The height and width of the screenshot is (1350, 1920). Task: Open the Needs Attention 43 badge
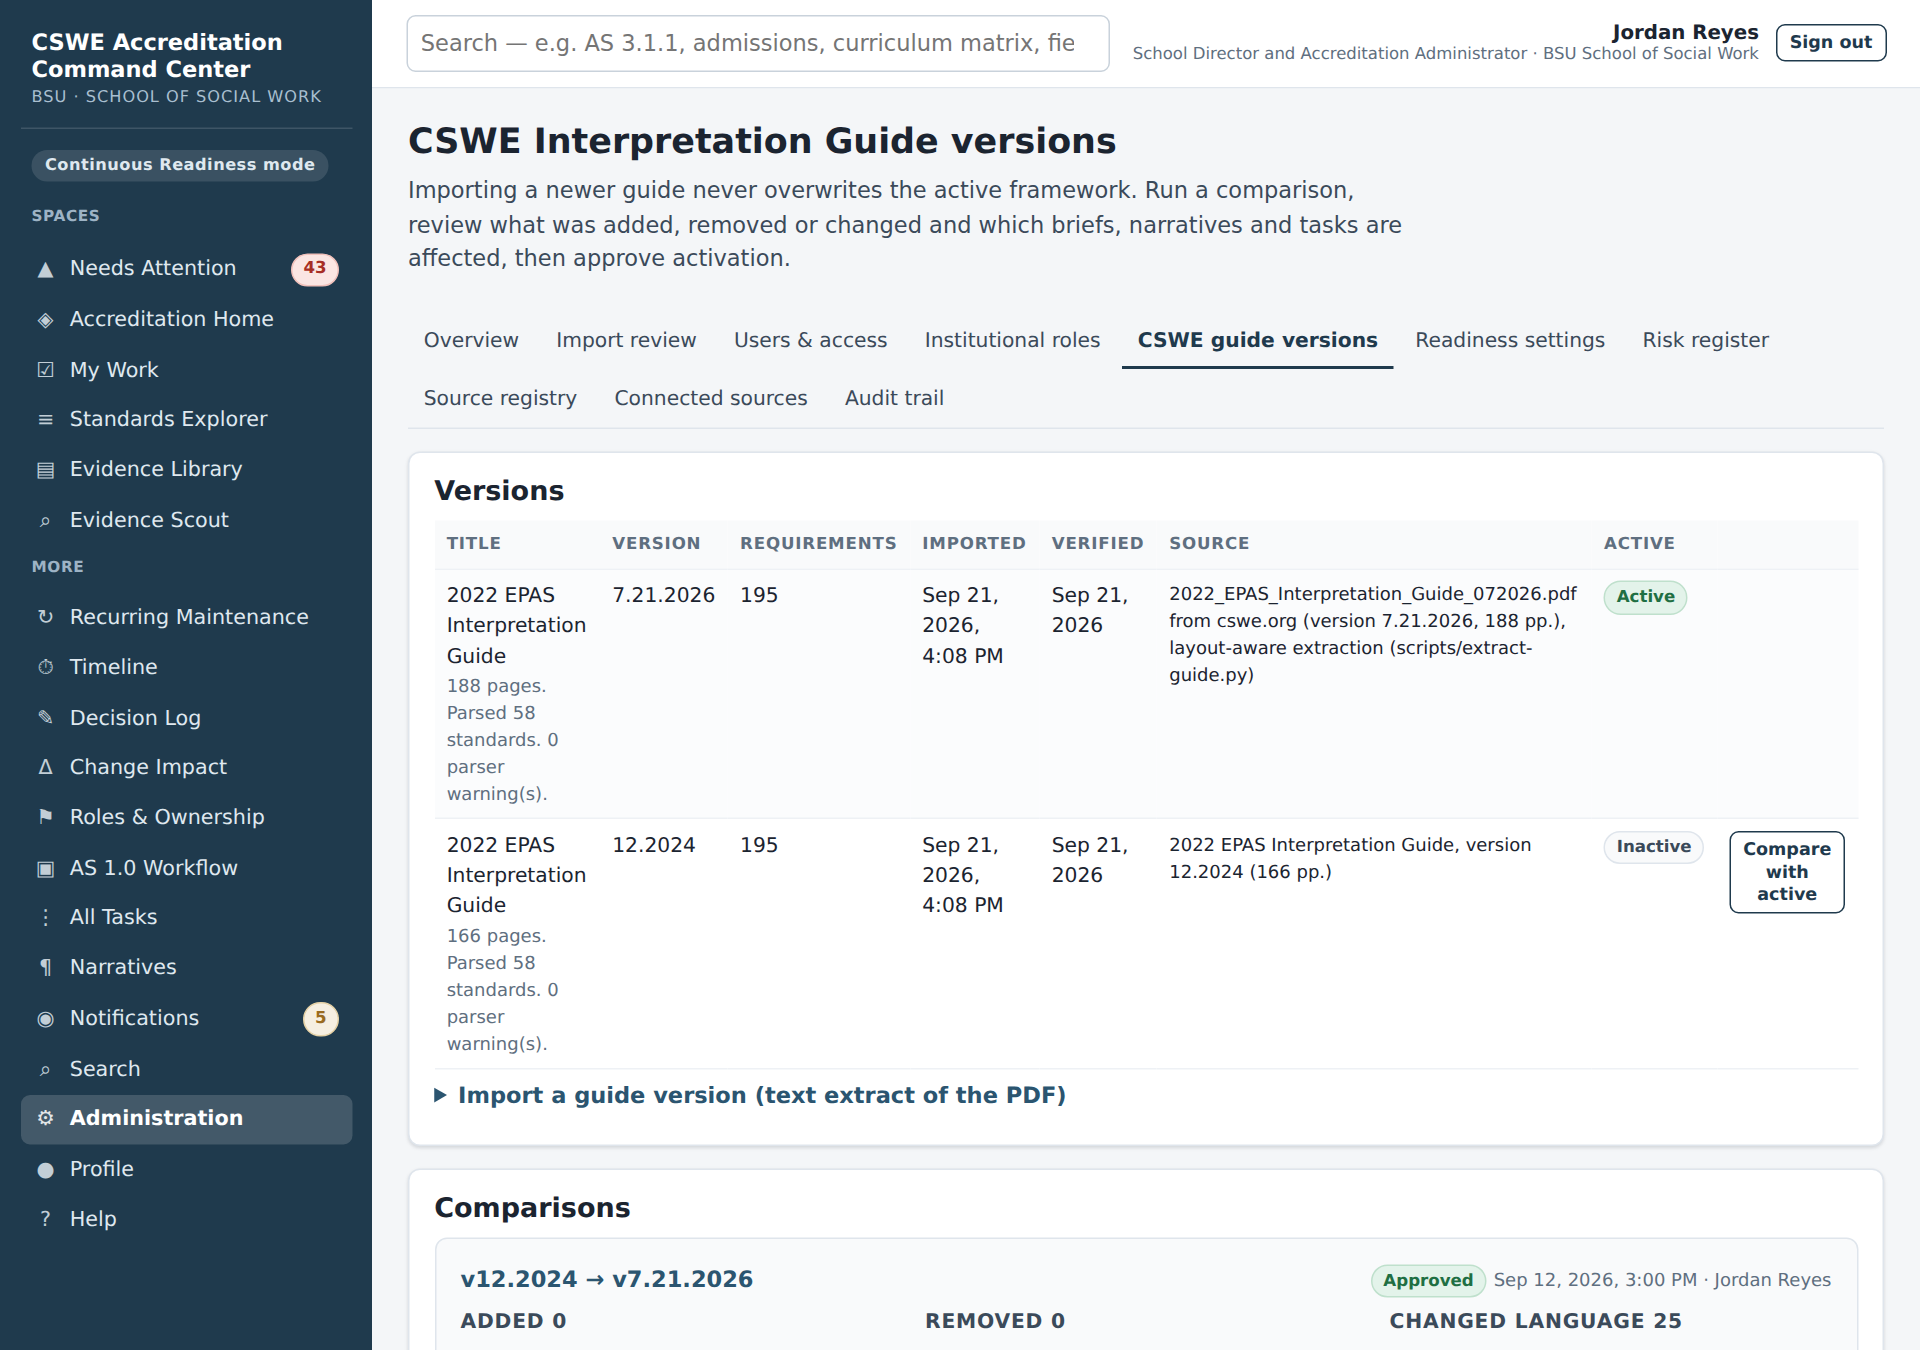click(314, 268)
